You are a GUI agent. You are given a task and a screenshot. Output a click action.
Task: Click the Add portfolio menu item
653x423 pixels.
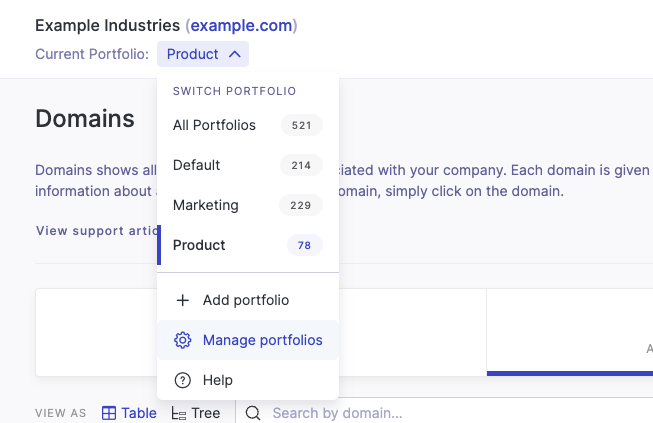click(x=246, y=300)
